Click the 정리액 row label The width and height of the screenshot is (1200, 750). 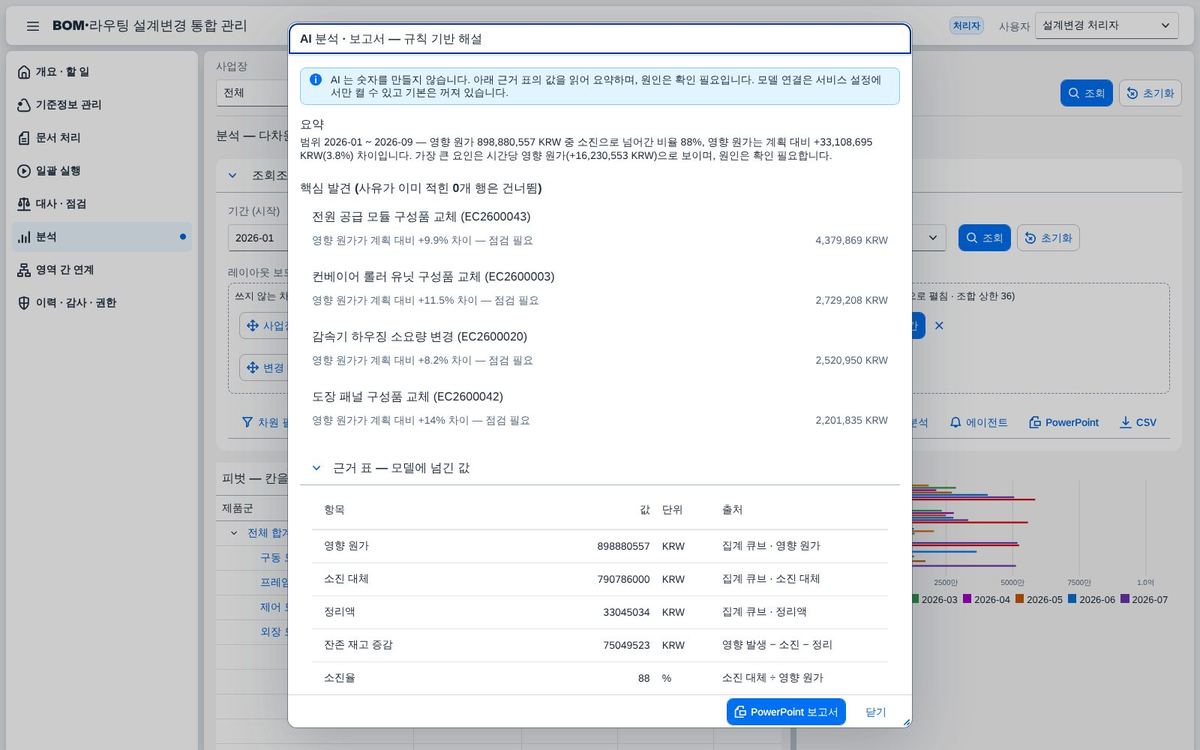[339, 612]
